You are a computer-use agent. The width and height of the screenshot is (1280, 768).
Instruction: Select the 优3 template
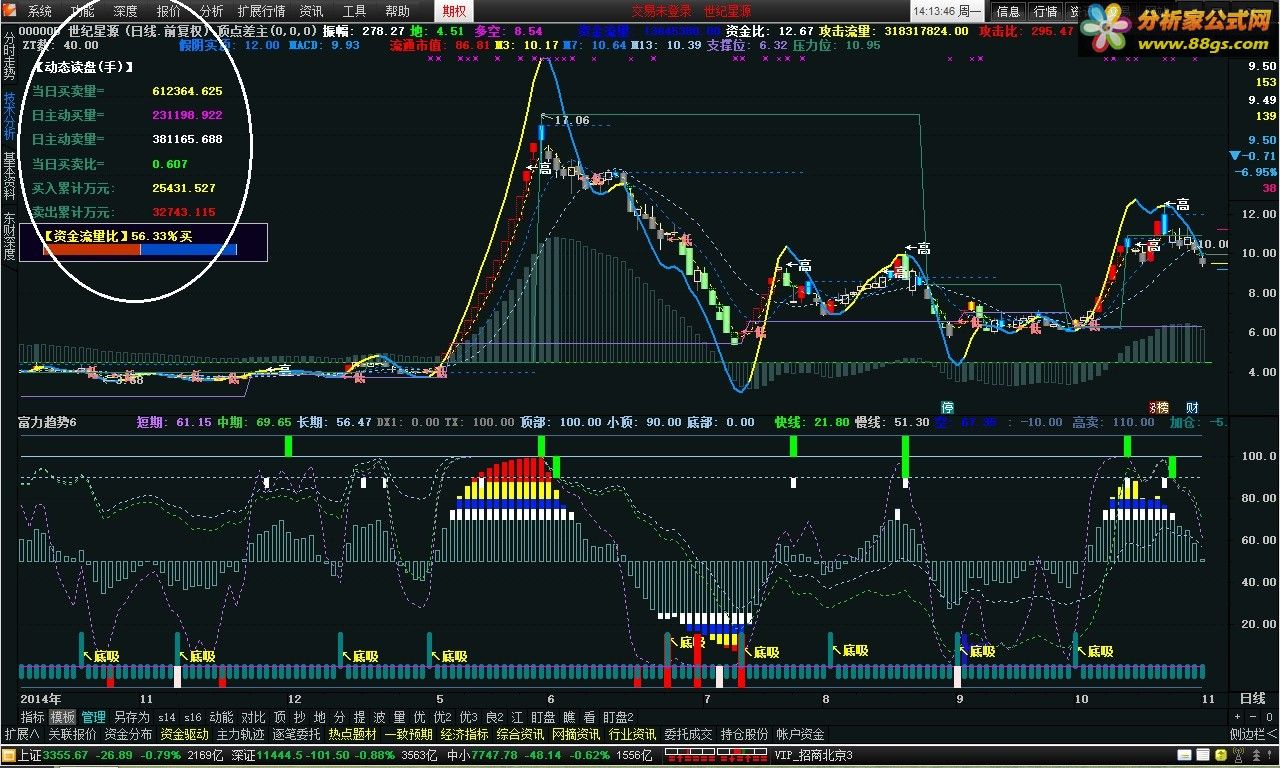point(468,717)
